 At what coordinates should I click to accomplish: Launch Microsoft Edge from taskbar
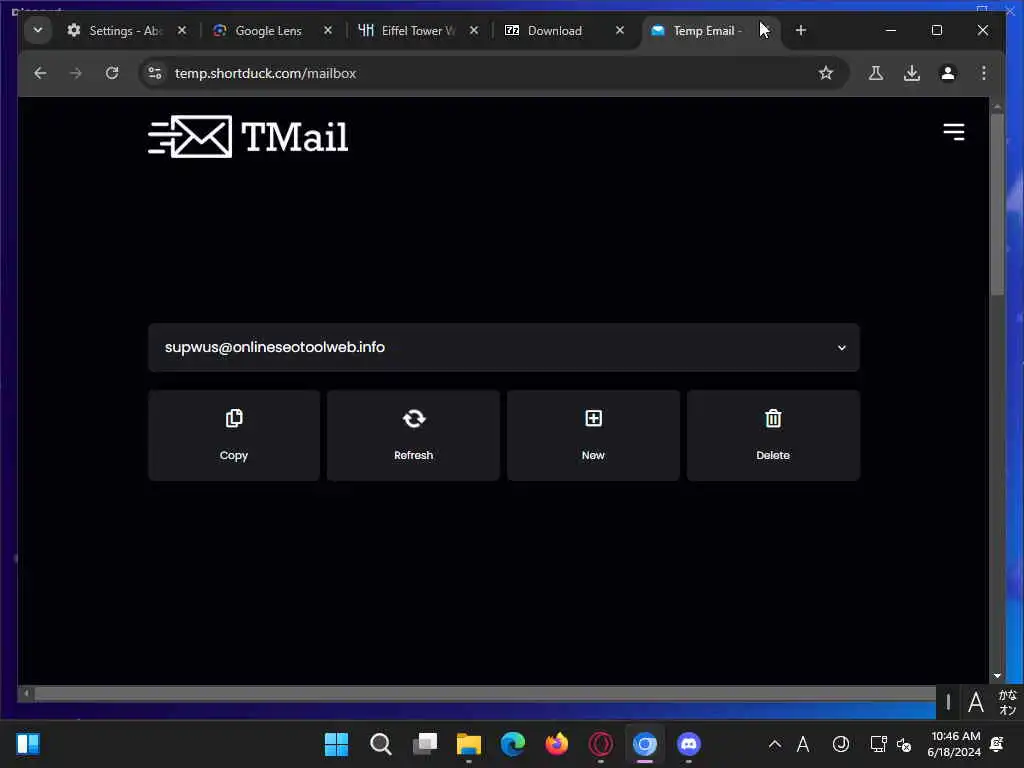[x=513, y=744]
